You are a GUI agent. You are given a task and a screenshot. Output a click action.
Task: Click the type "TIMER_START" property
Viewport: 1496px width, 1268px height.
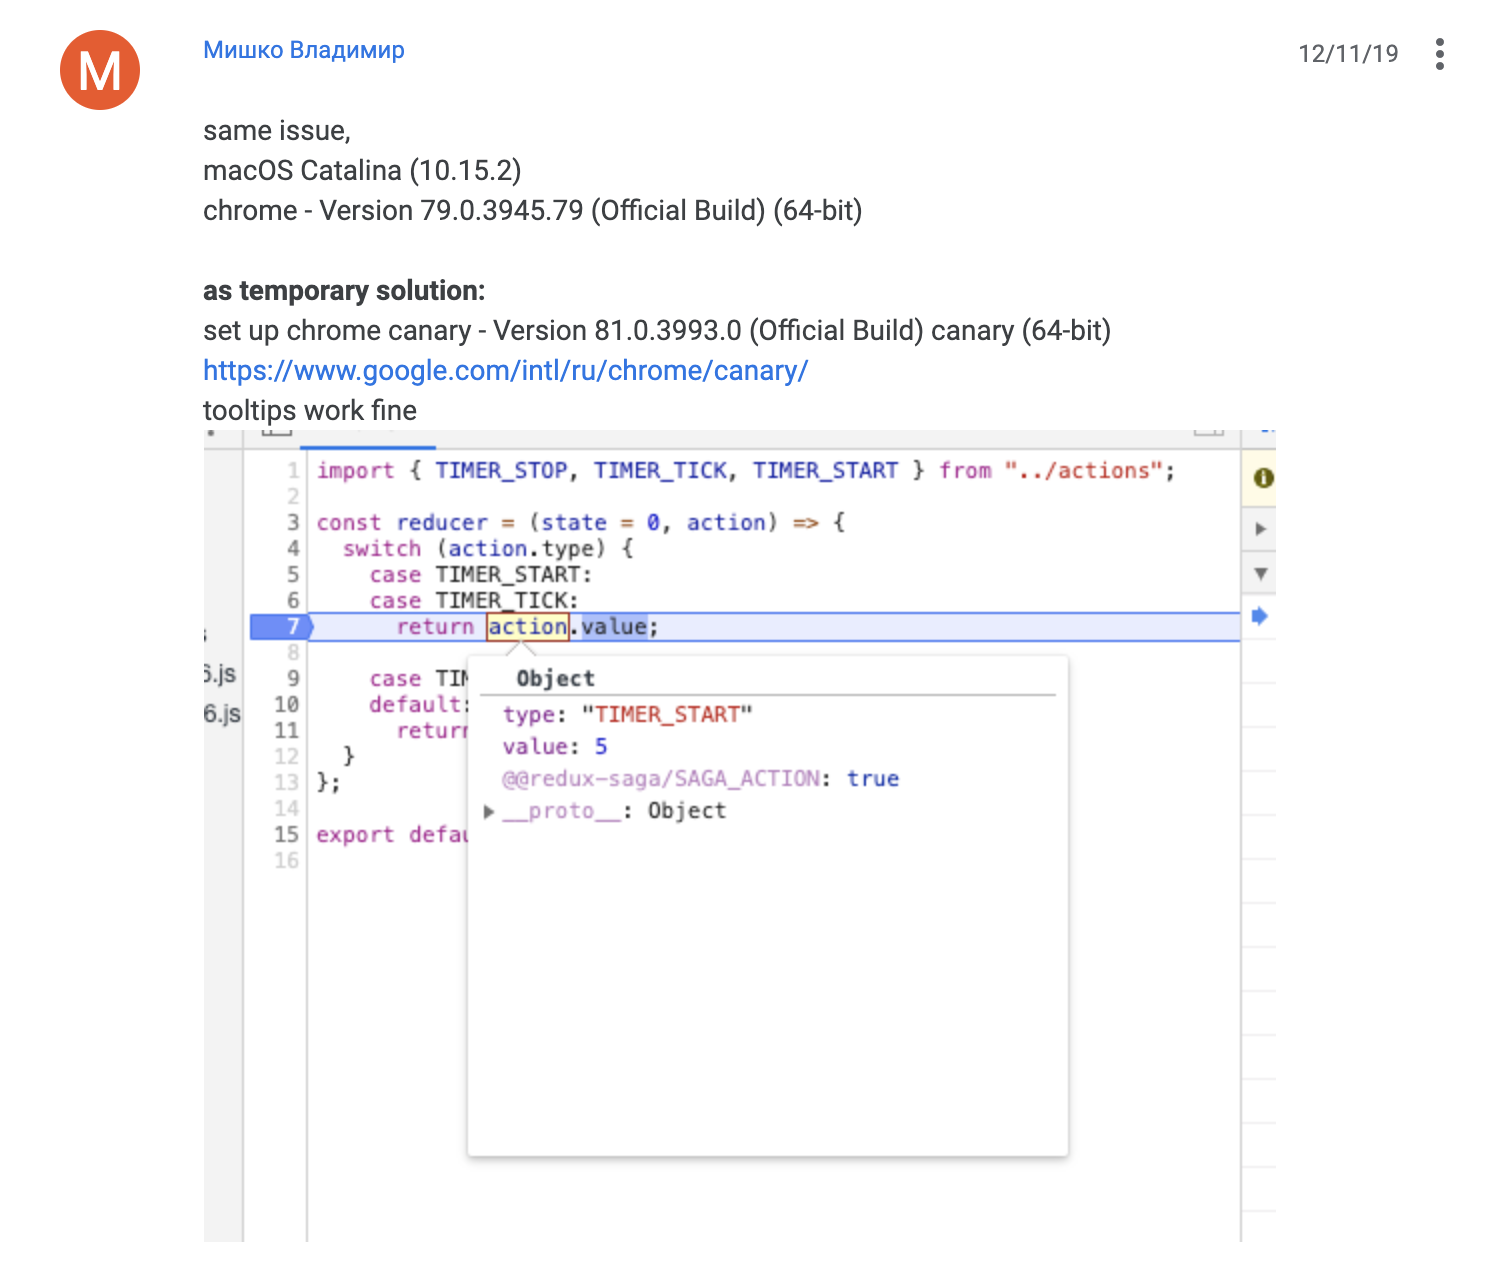[627, 714]
